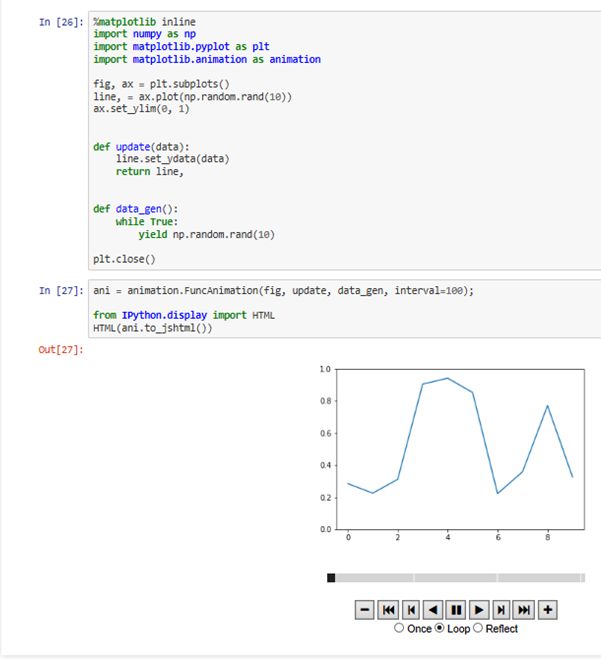
Task: Click the line 'while True:'
Action: (x=147, y=221)
